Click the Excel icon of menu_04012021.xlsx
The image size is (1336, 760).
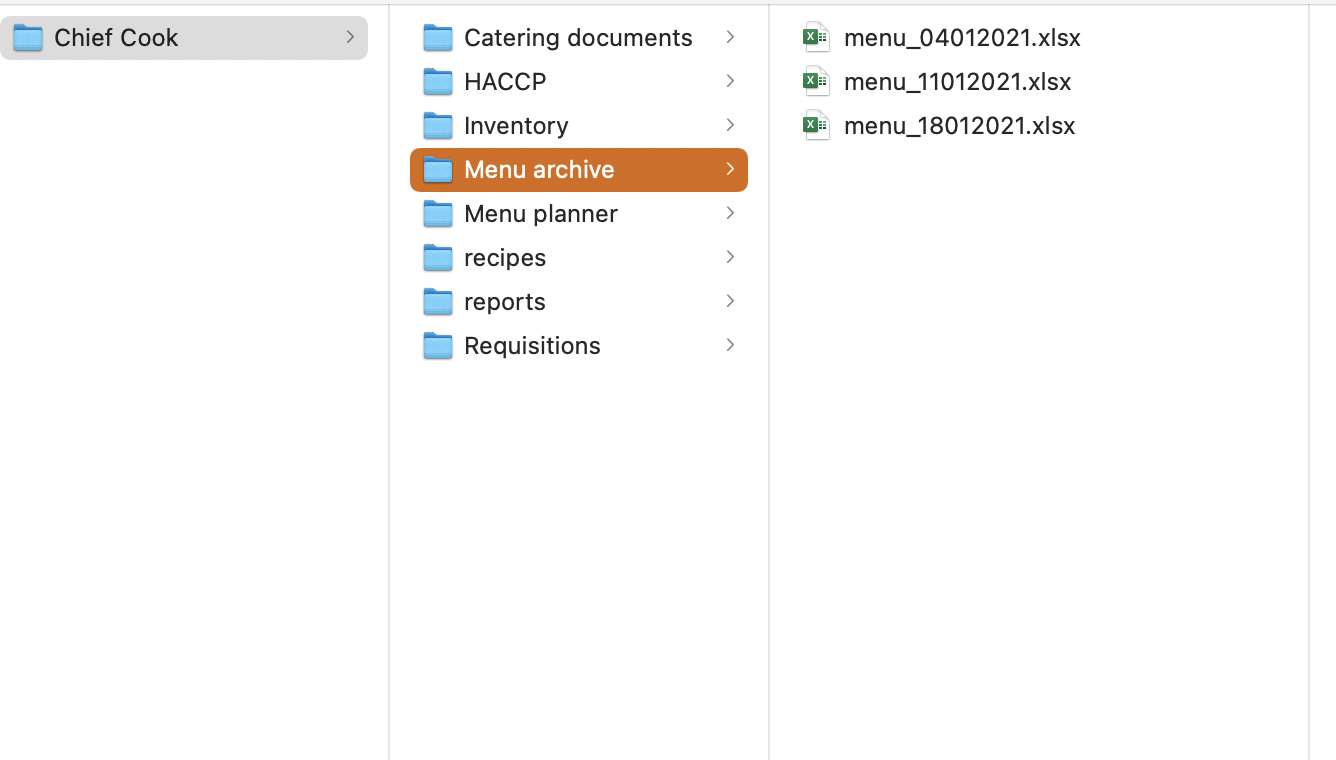tap(817, 37)
